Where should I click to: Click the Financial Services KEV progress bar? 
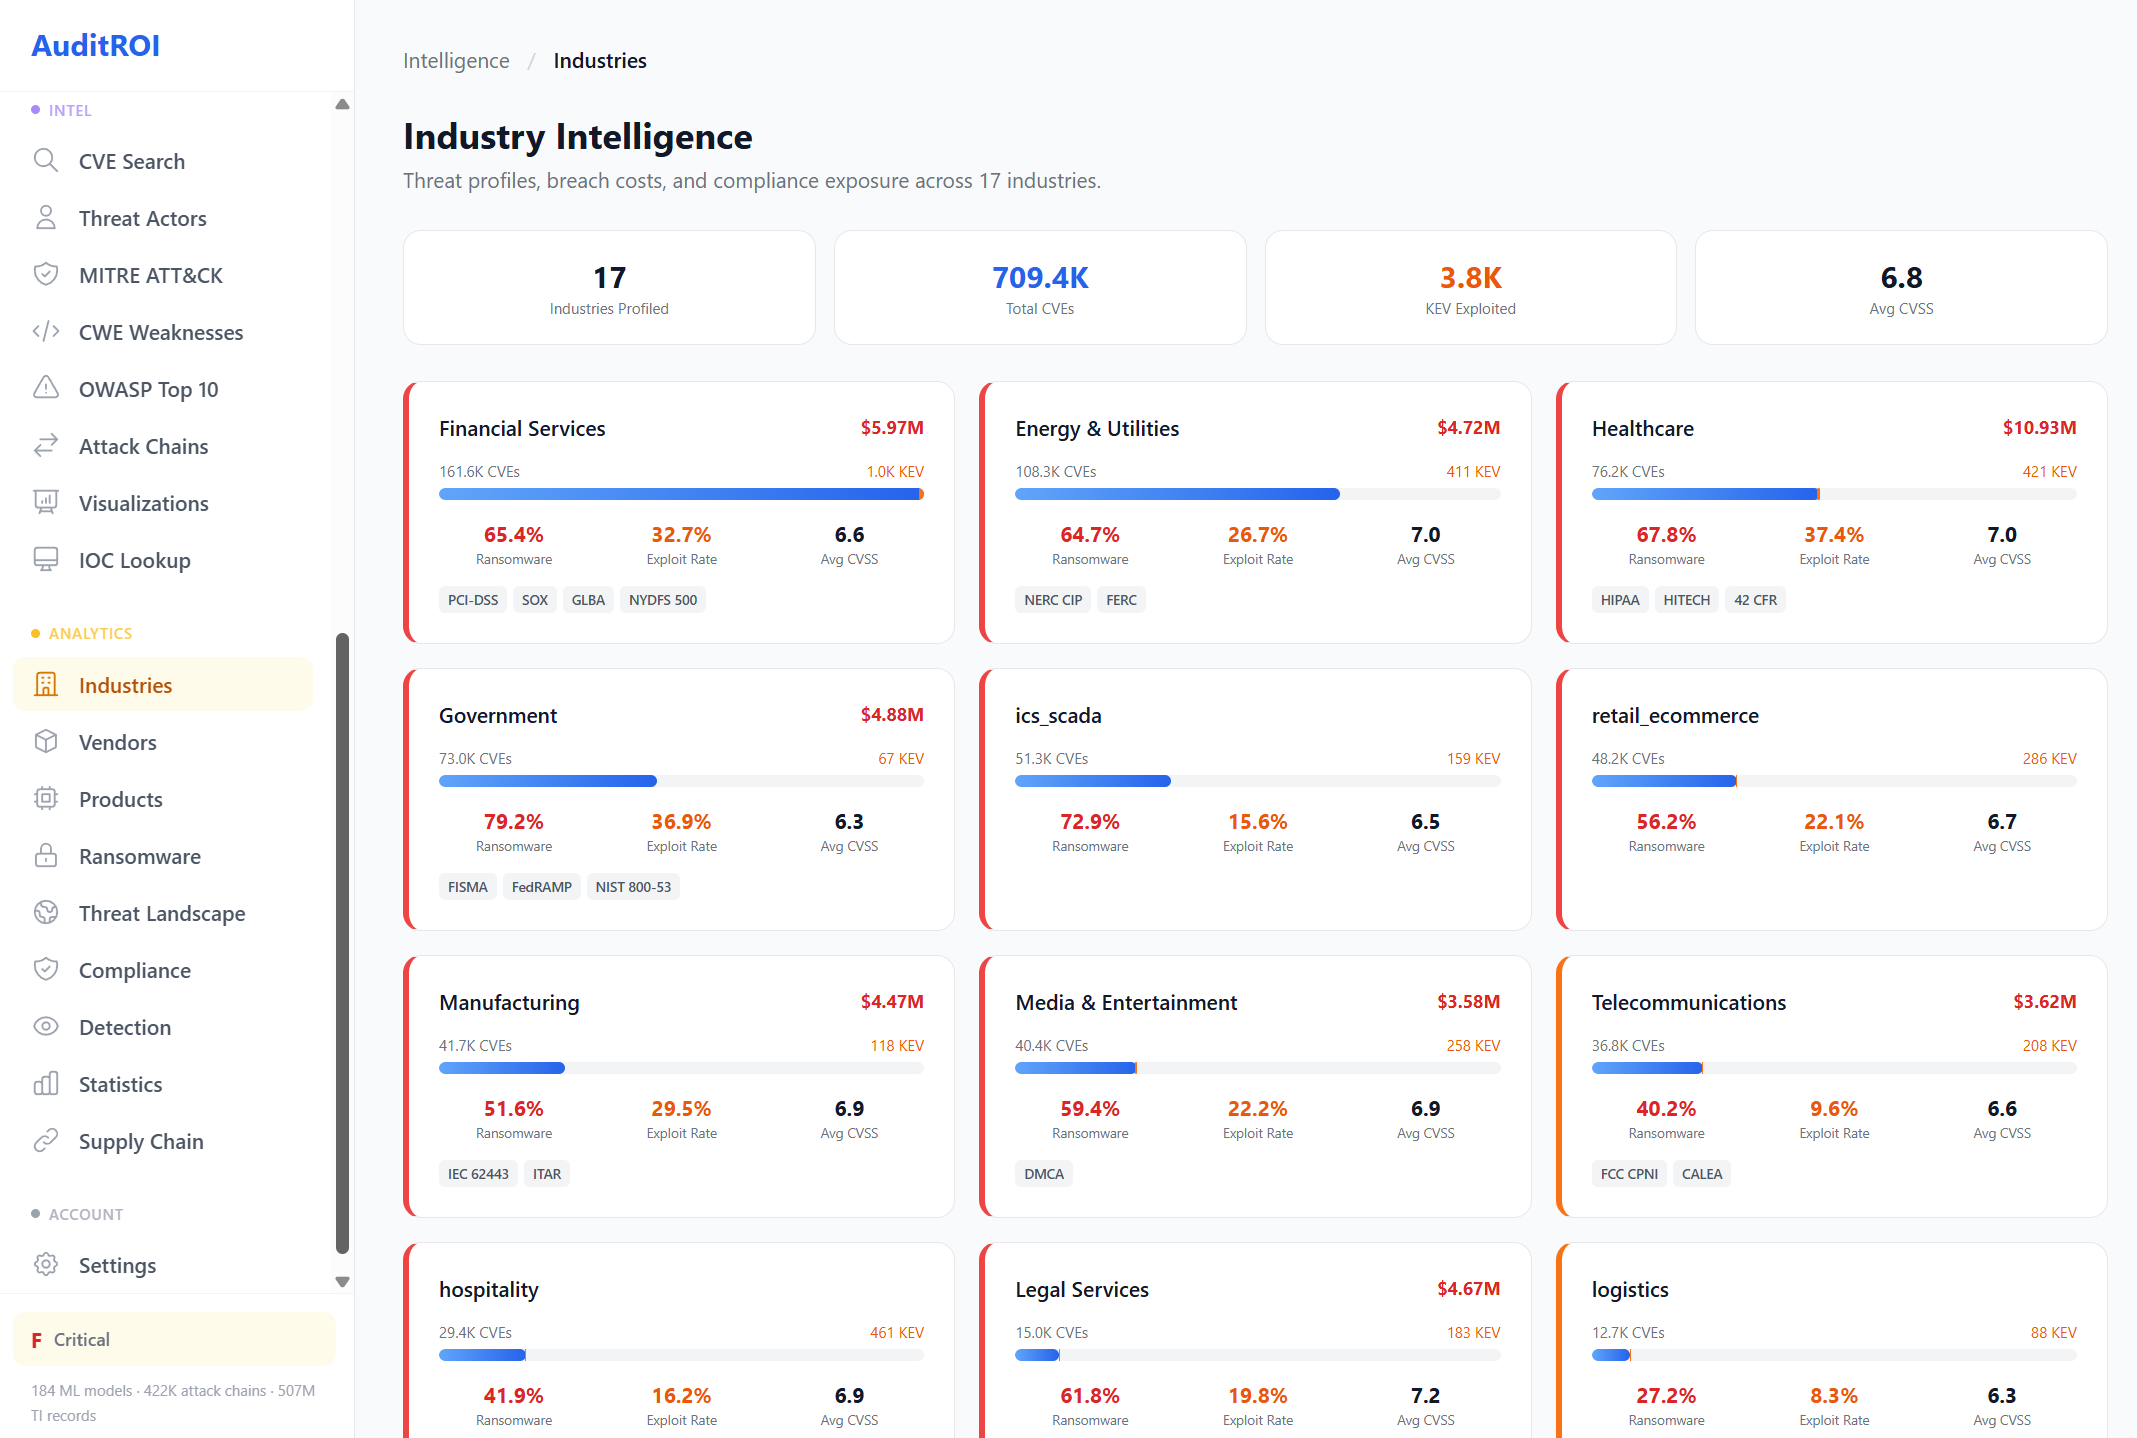(681, 493)
